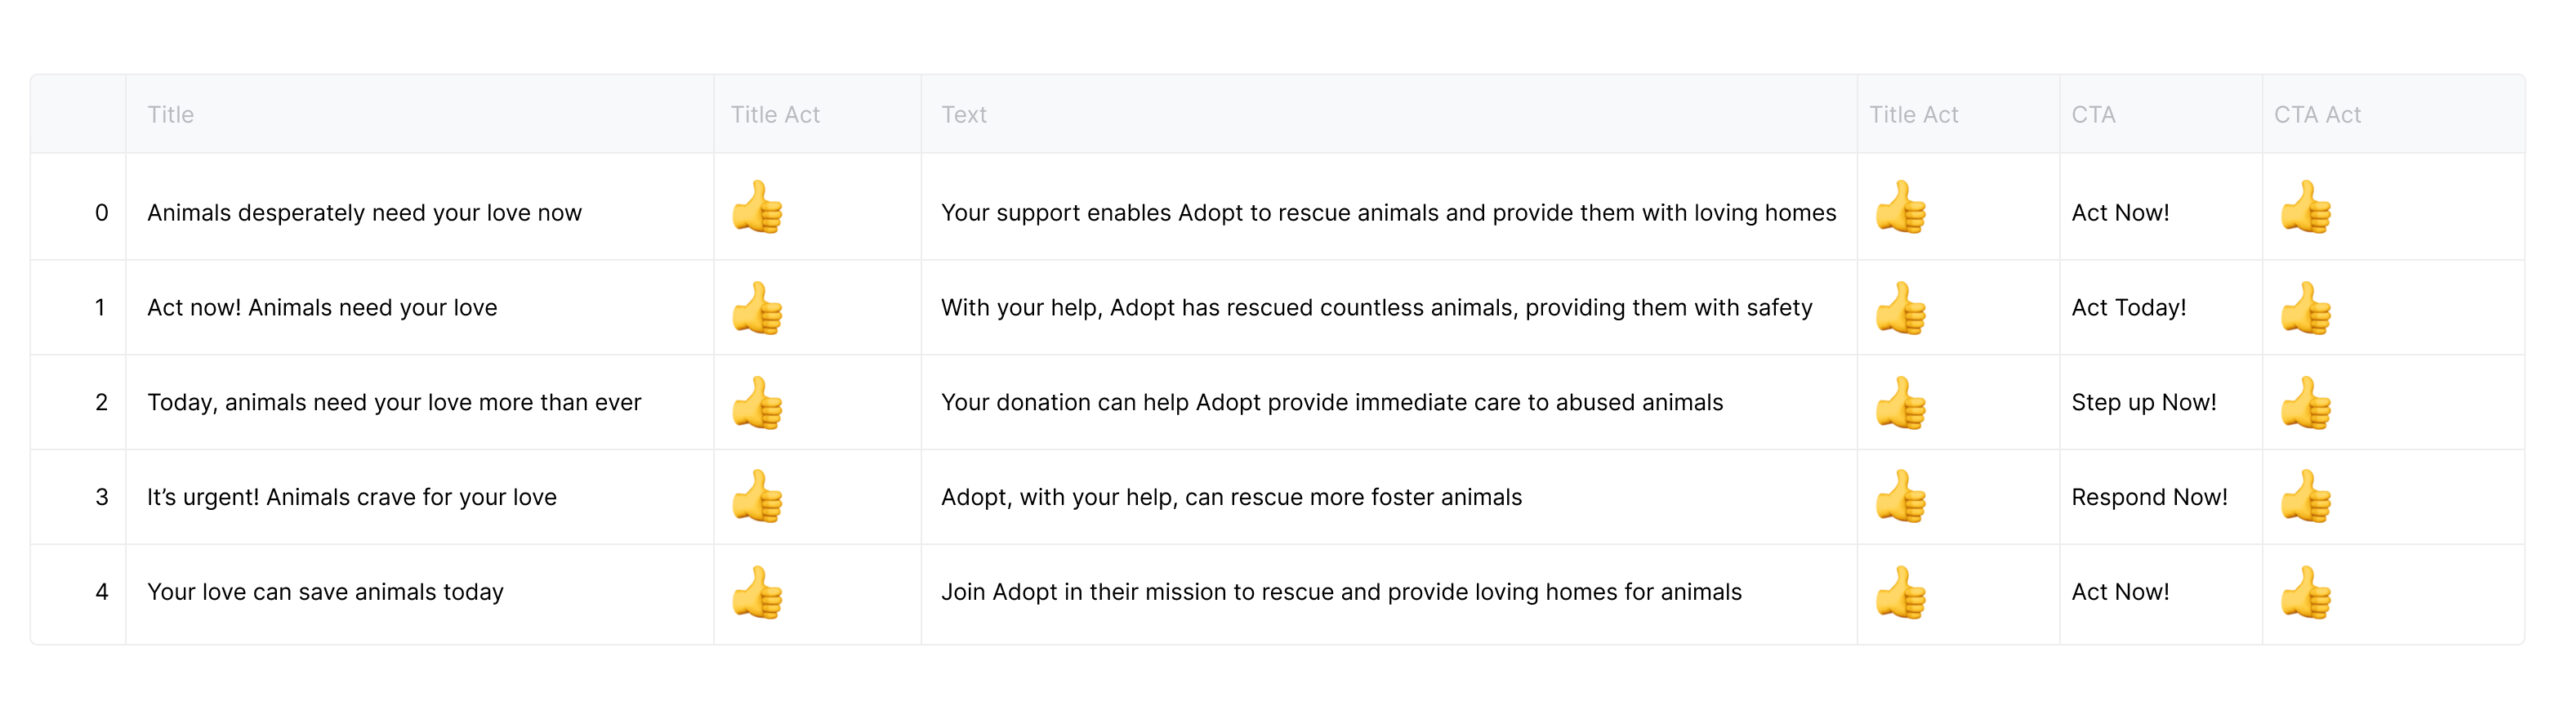The height and width of the screenshot is (724, 2560).
Task: Click 'Act Now!' CTA in row 4
Action: pos(2120,592)
